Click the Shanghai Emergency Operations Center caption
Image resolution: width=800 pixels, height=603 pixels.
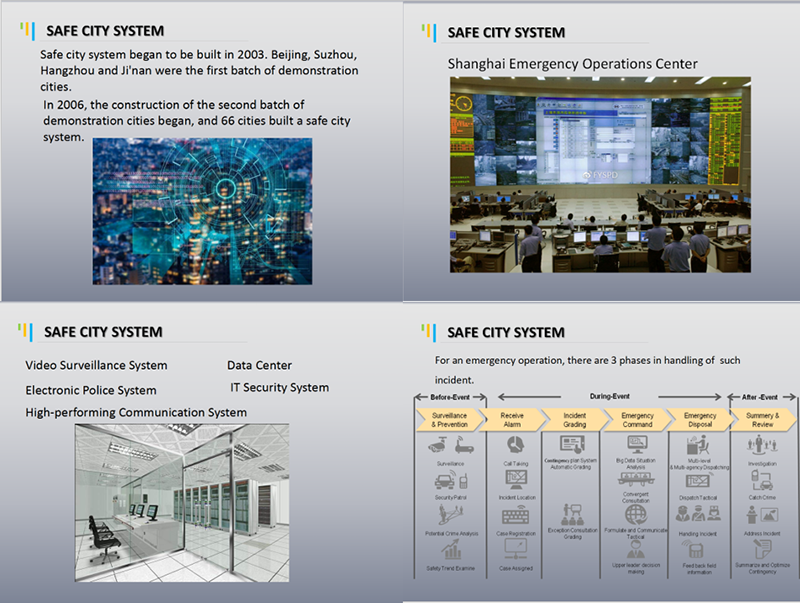tap(572, 64)
